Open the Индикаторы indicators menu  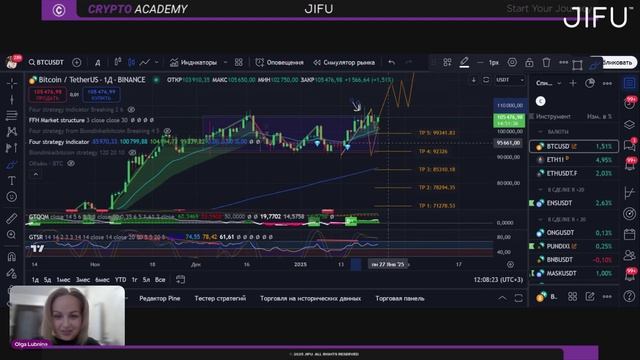[x=193, y=62]
